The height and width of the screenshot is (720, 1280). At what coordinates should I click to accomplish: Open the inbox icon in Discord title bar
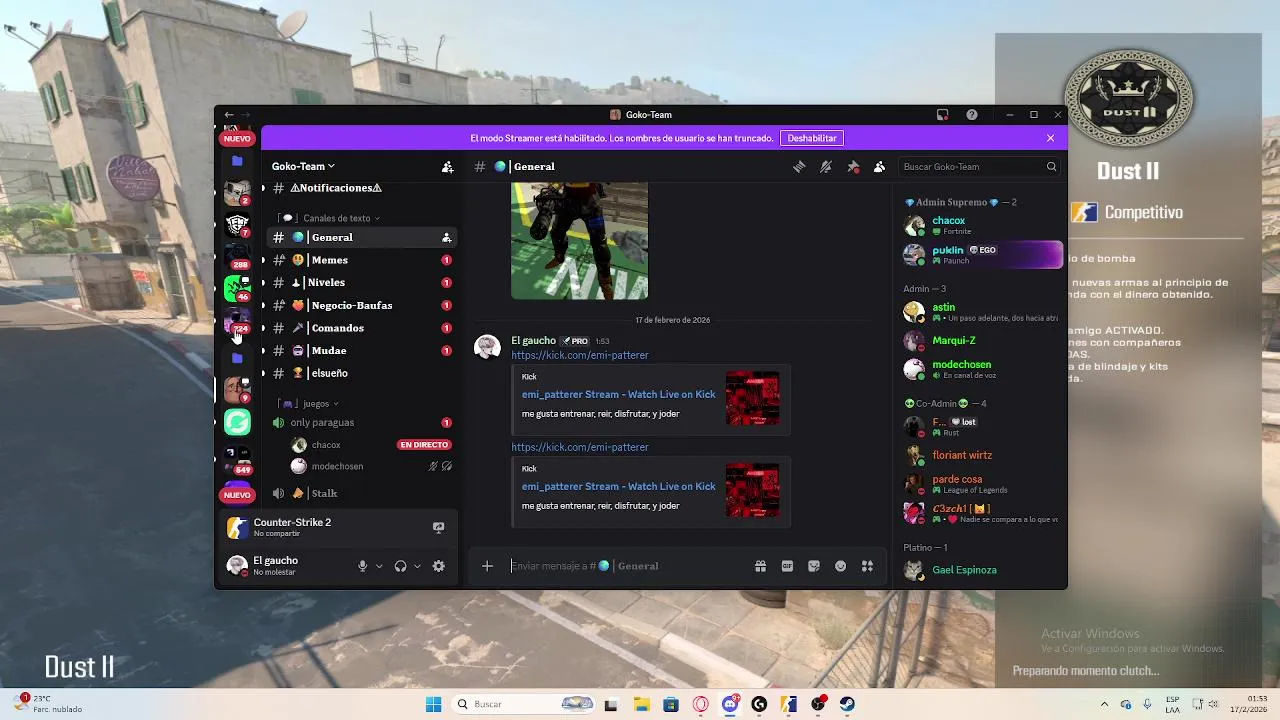click(x=942, y=115)
